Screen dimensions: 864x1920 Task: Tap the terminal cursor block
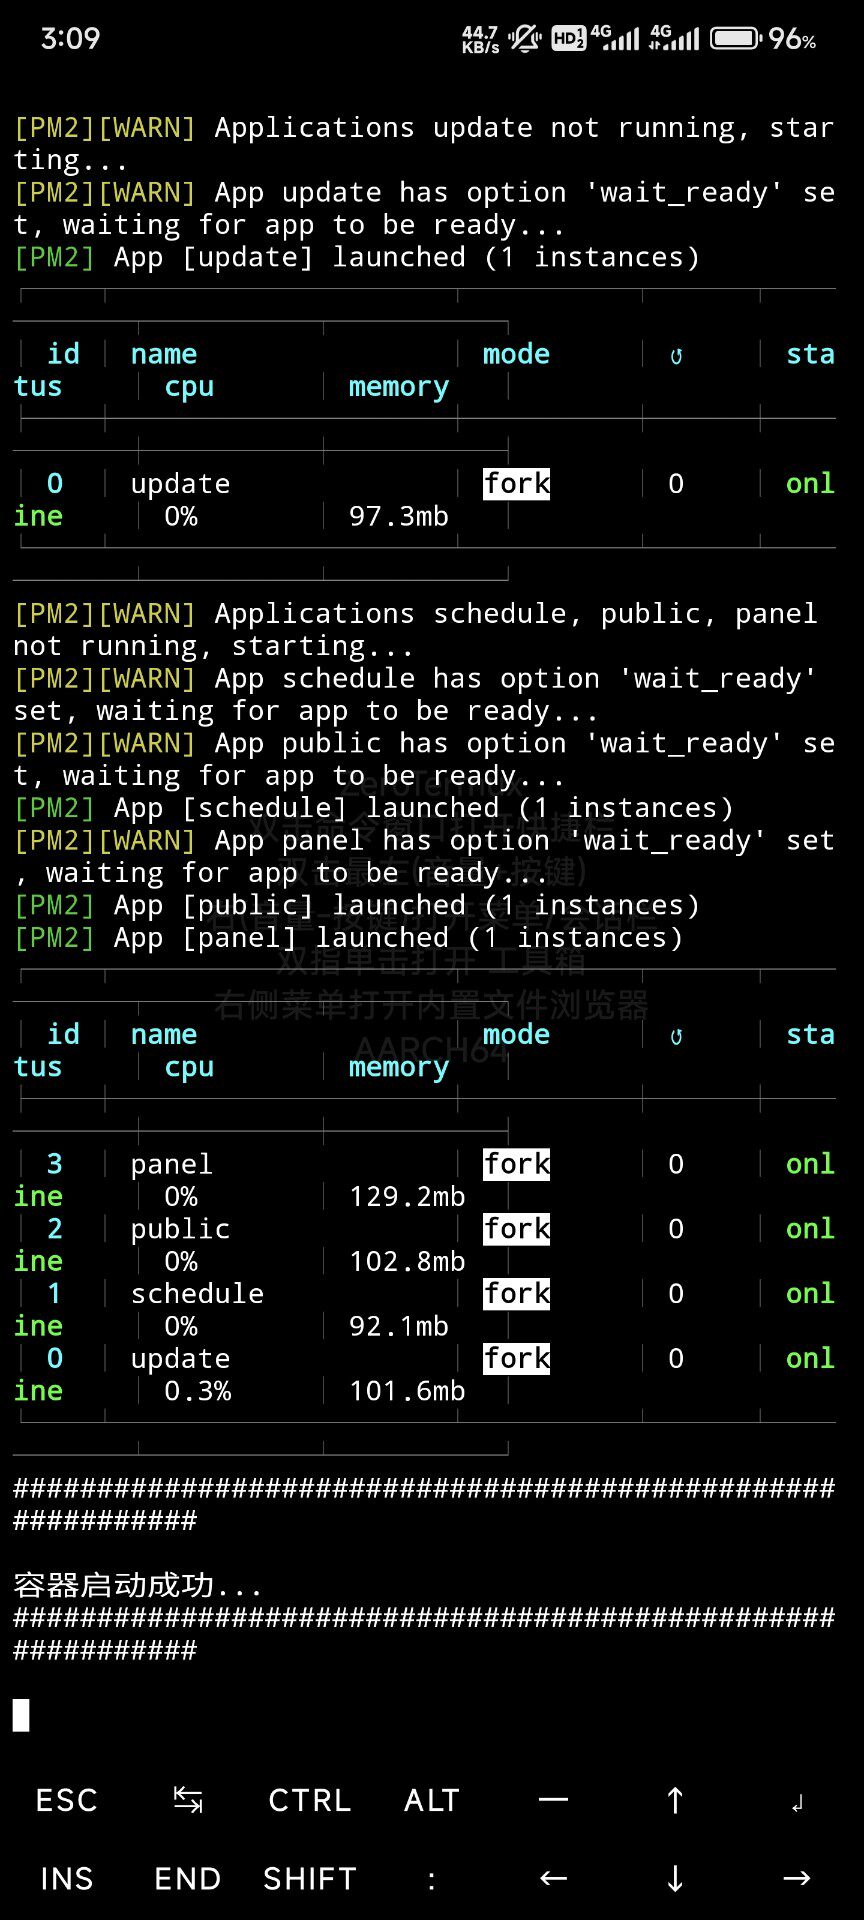[21, 1715]
